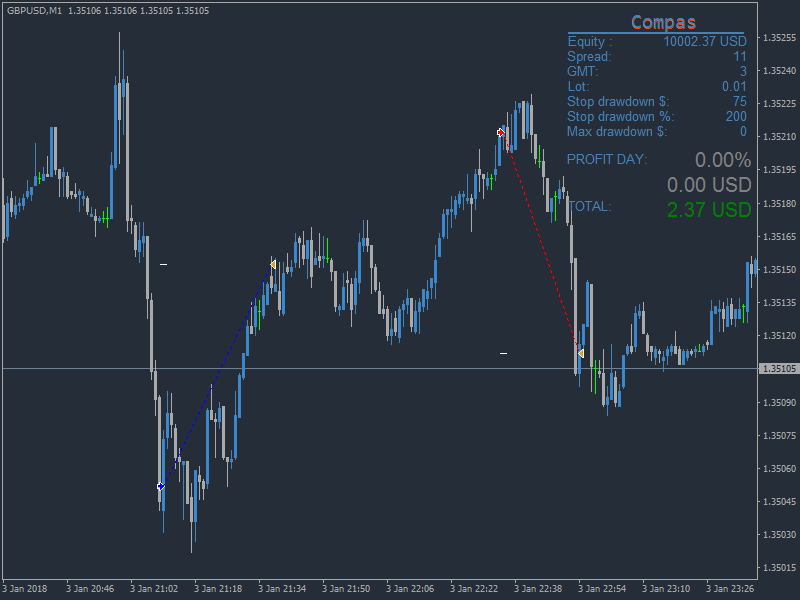Click the 3 Jan 22:06 time label
Image resolution: width=800 pixels, height=600 pixels.
point(410,589)
